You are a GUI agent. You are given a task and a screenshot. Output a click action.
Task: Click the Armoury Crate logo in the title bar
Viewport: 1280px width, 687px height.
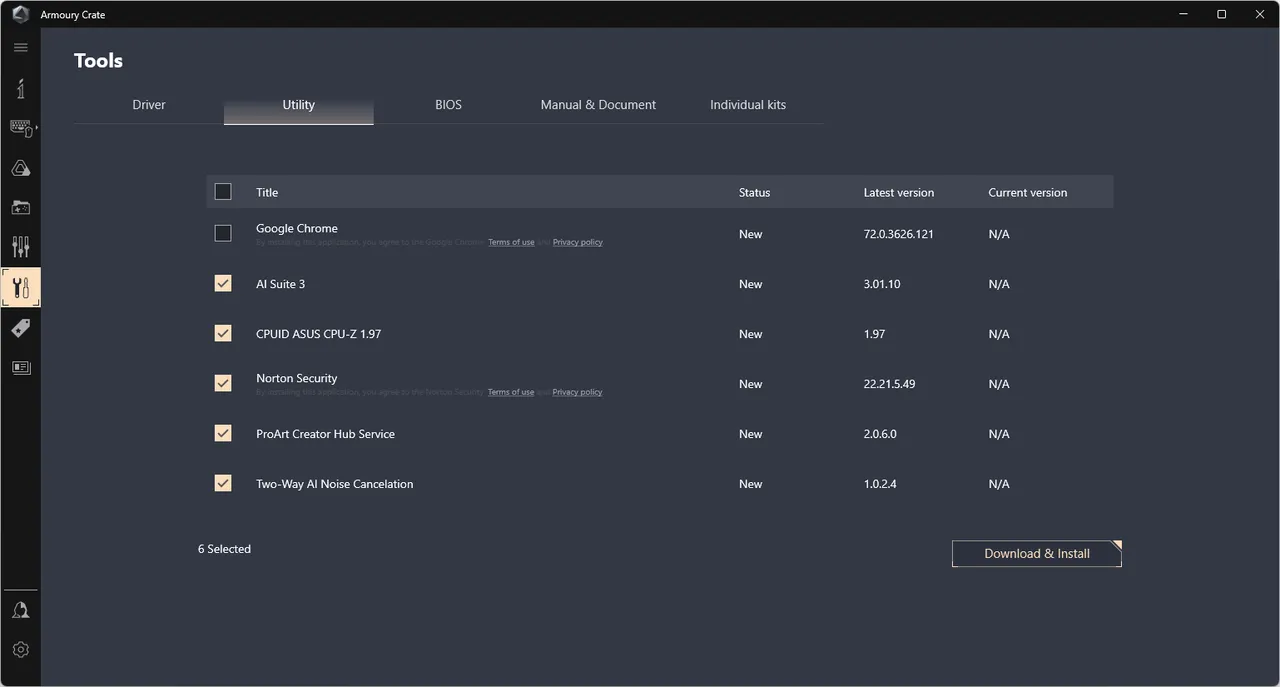tap(20, 14)
